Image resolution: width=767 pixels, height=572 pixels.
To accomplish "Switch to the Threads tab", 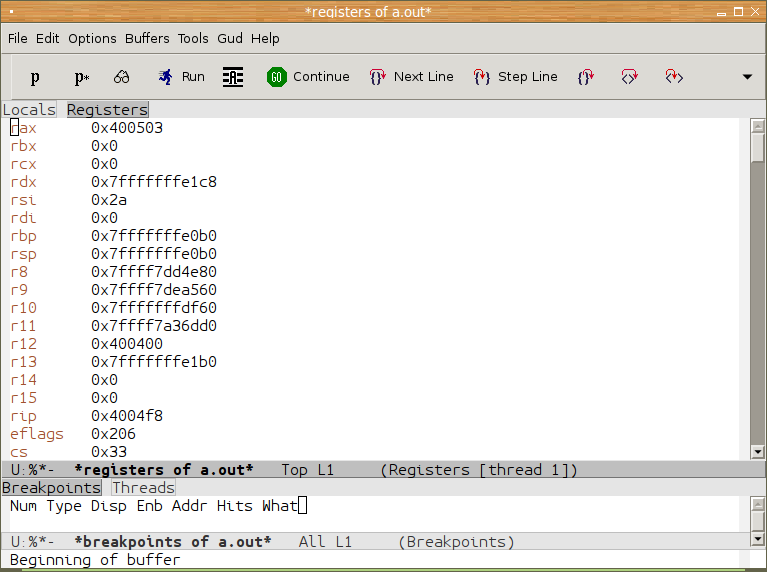I will [143, 488].
